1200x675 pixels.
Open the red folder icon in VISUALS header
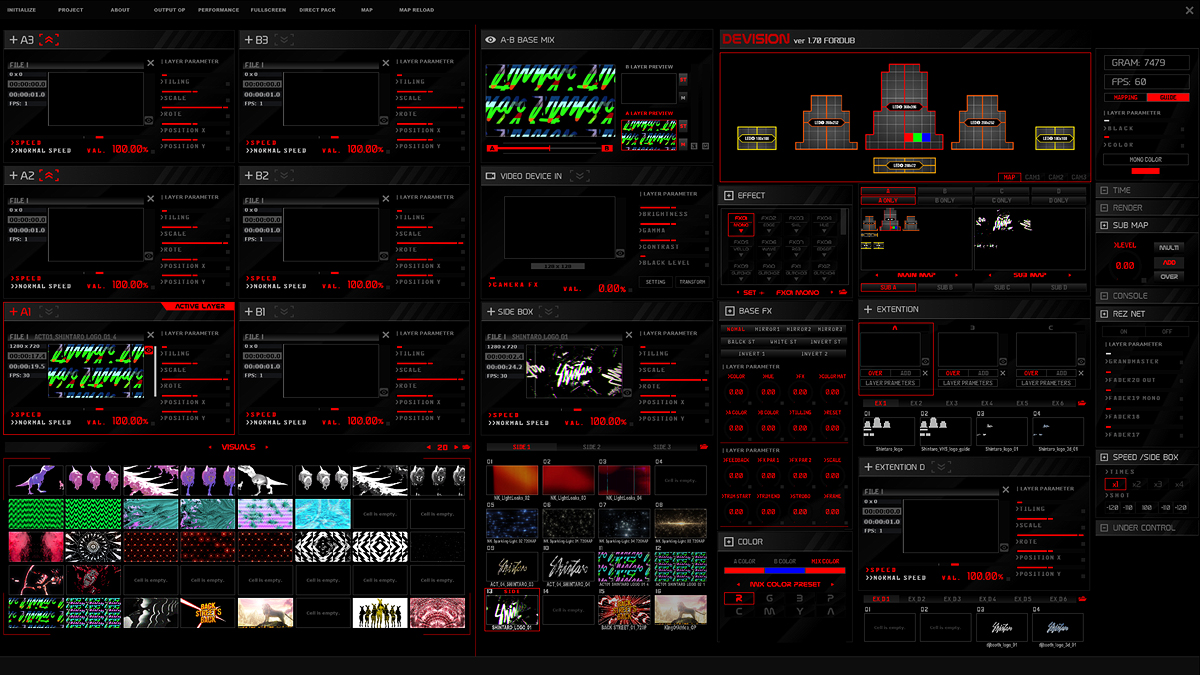(465, 447)
